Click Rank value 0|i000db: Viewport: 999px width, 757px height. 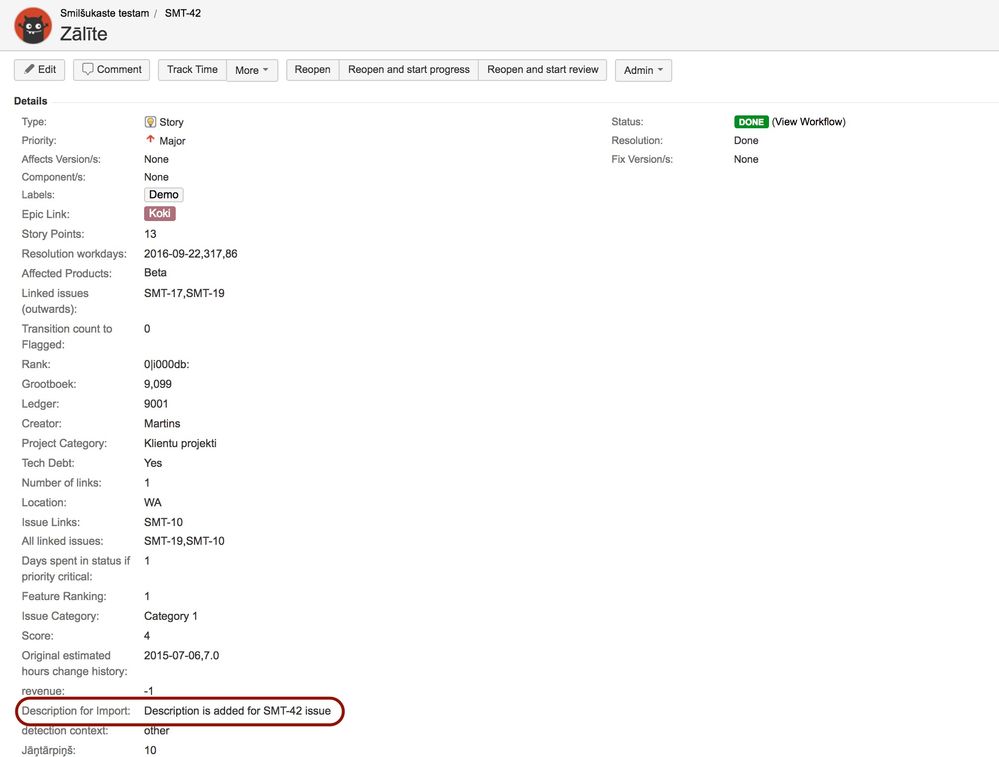click(x=166, y=364)
